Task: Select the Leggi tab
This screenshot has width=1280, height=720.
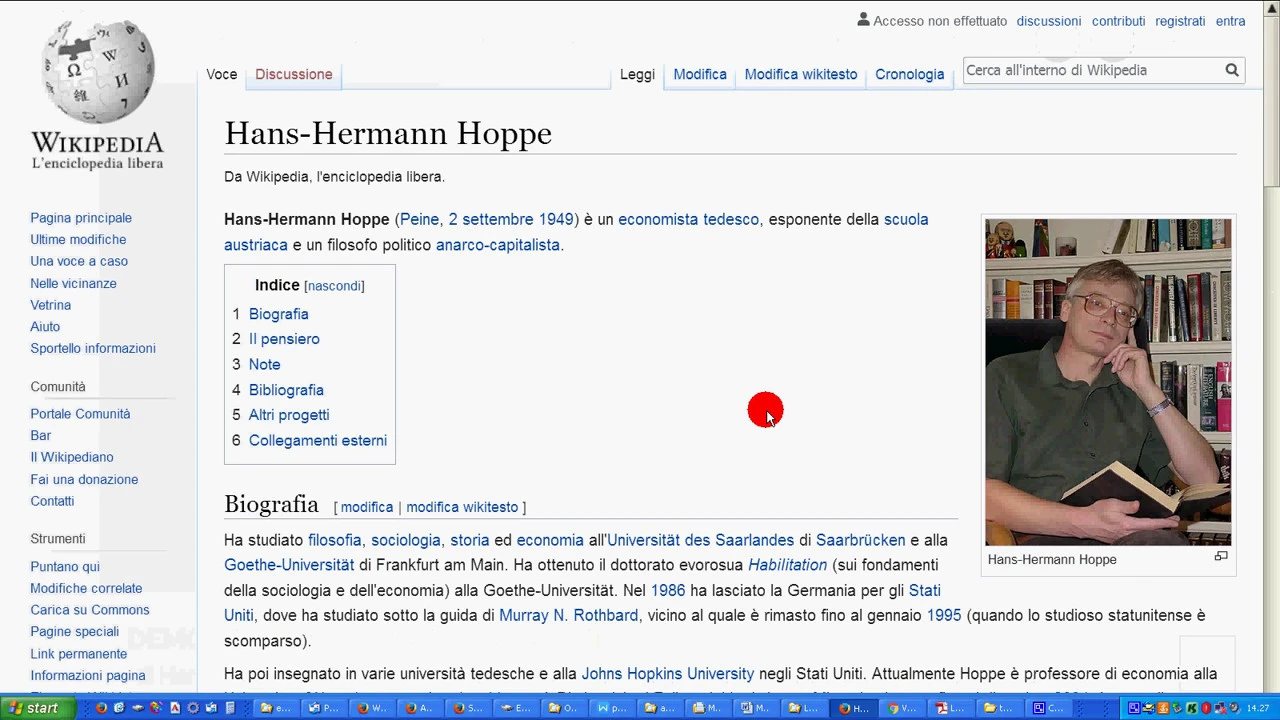Action: (637, 74)
